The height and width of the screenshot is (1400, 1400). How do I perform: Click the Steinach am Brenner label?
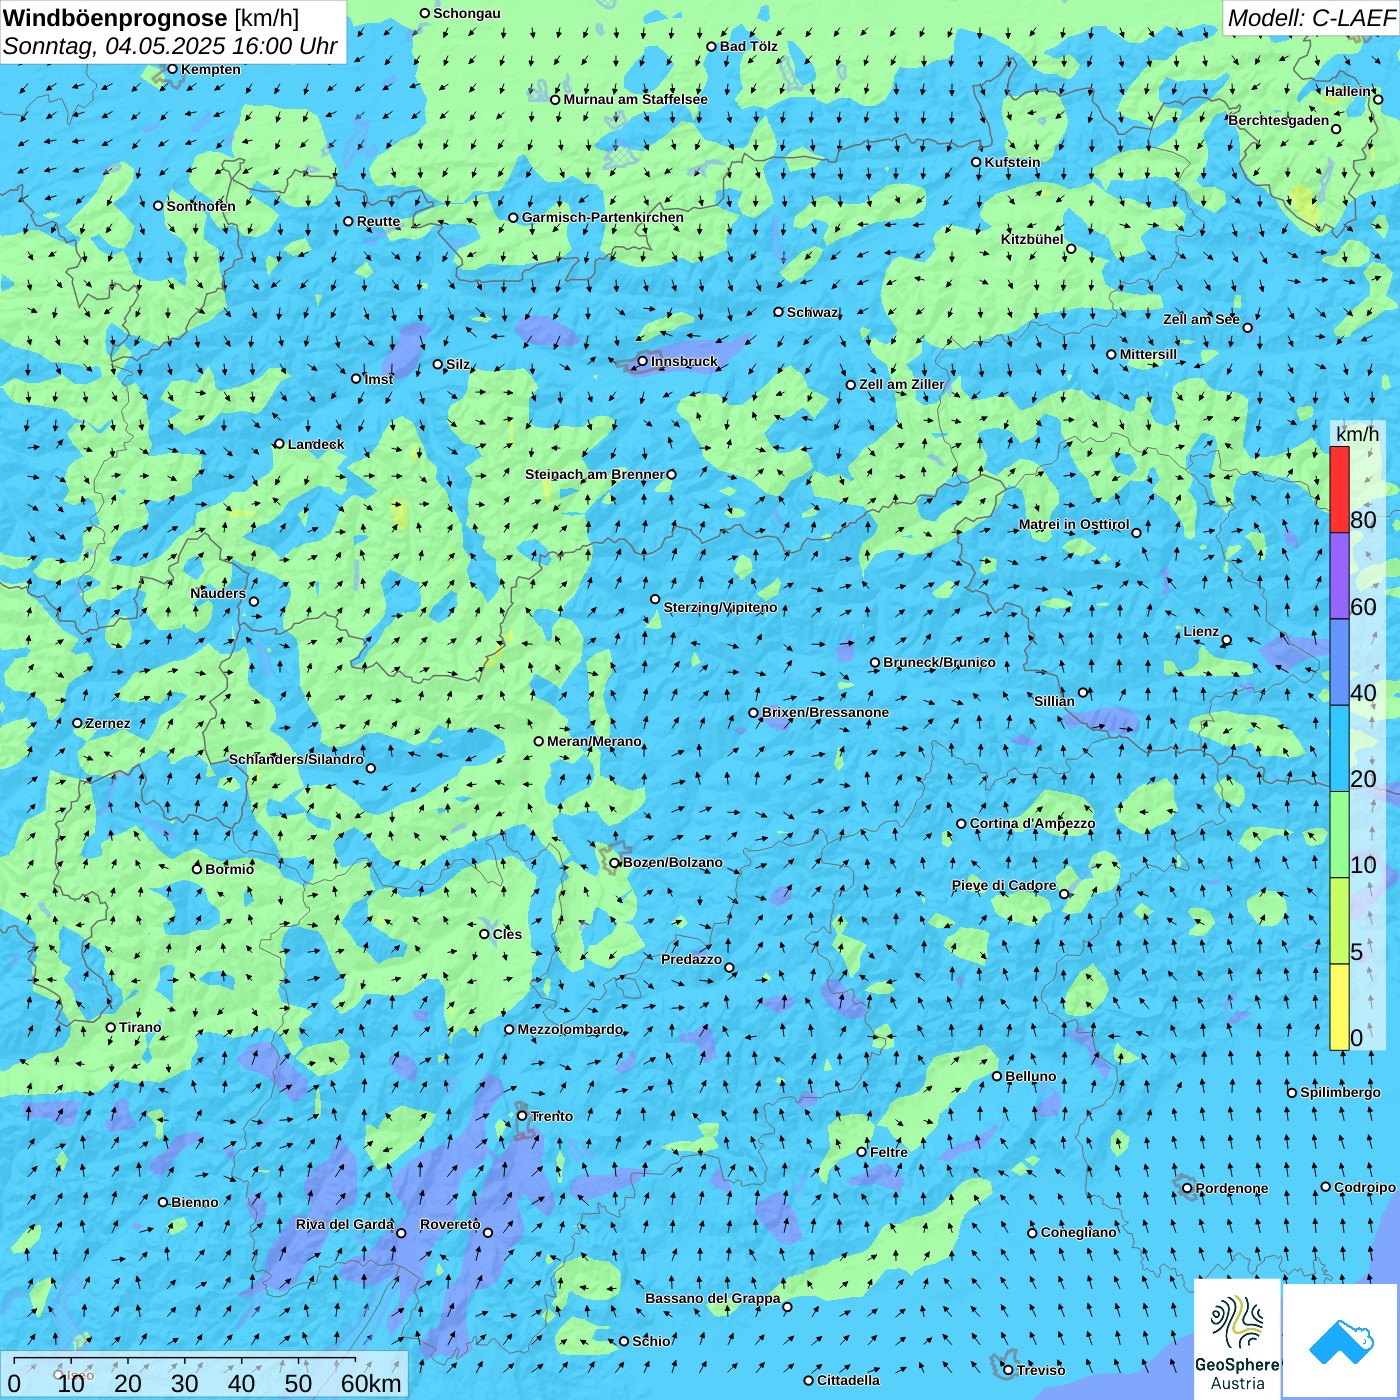pos(594,474)
